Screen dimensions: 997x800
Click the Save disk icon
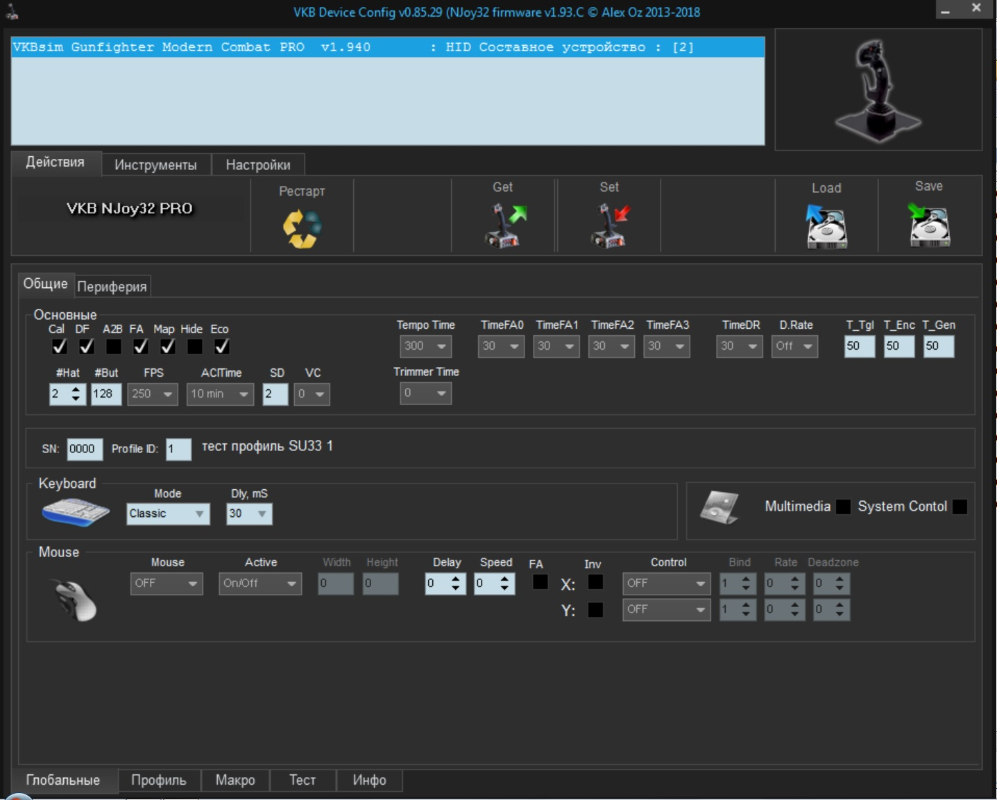point(929,225)
